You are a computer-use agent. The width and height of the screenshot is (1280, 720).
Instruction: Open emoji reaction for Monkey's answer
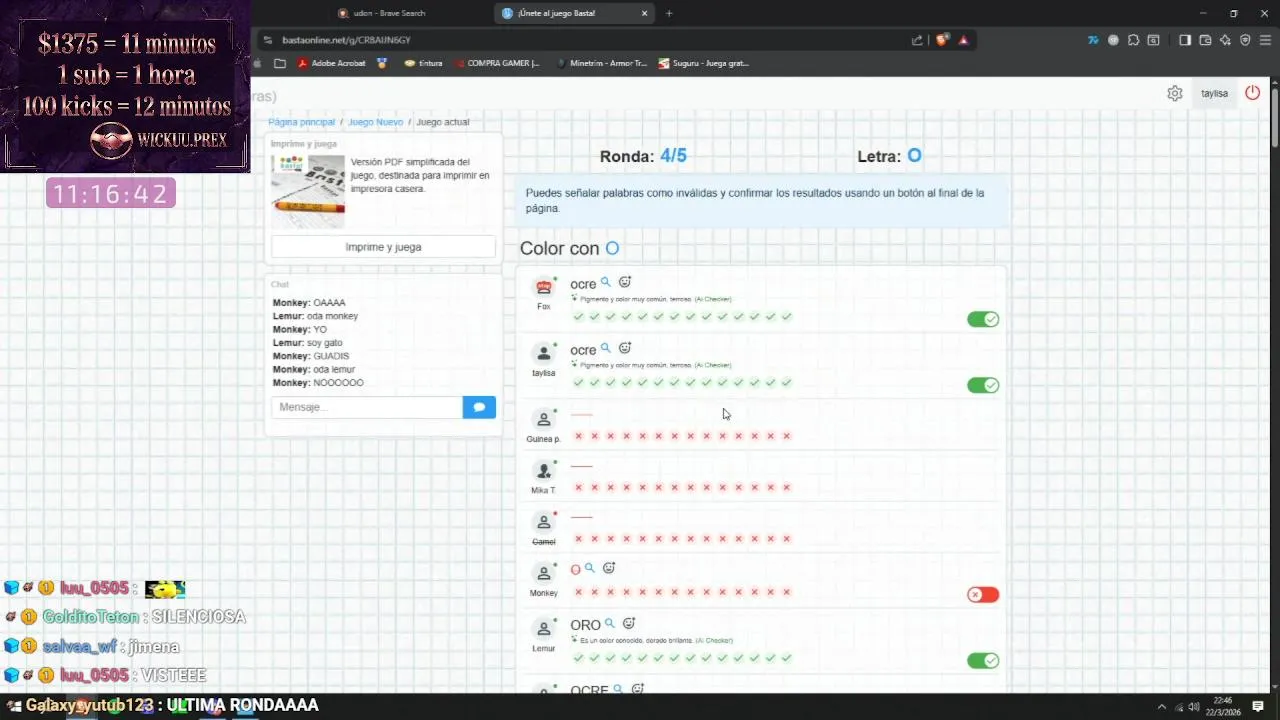609,568
